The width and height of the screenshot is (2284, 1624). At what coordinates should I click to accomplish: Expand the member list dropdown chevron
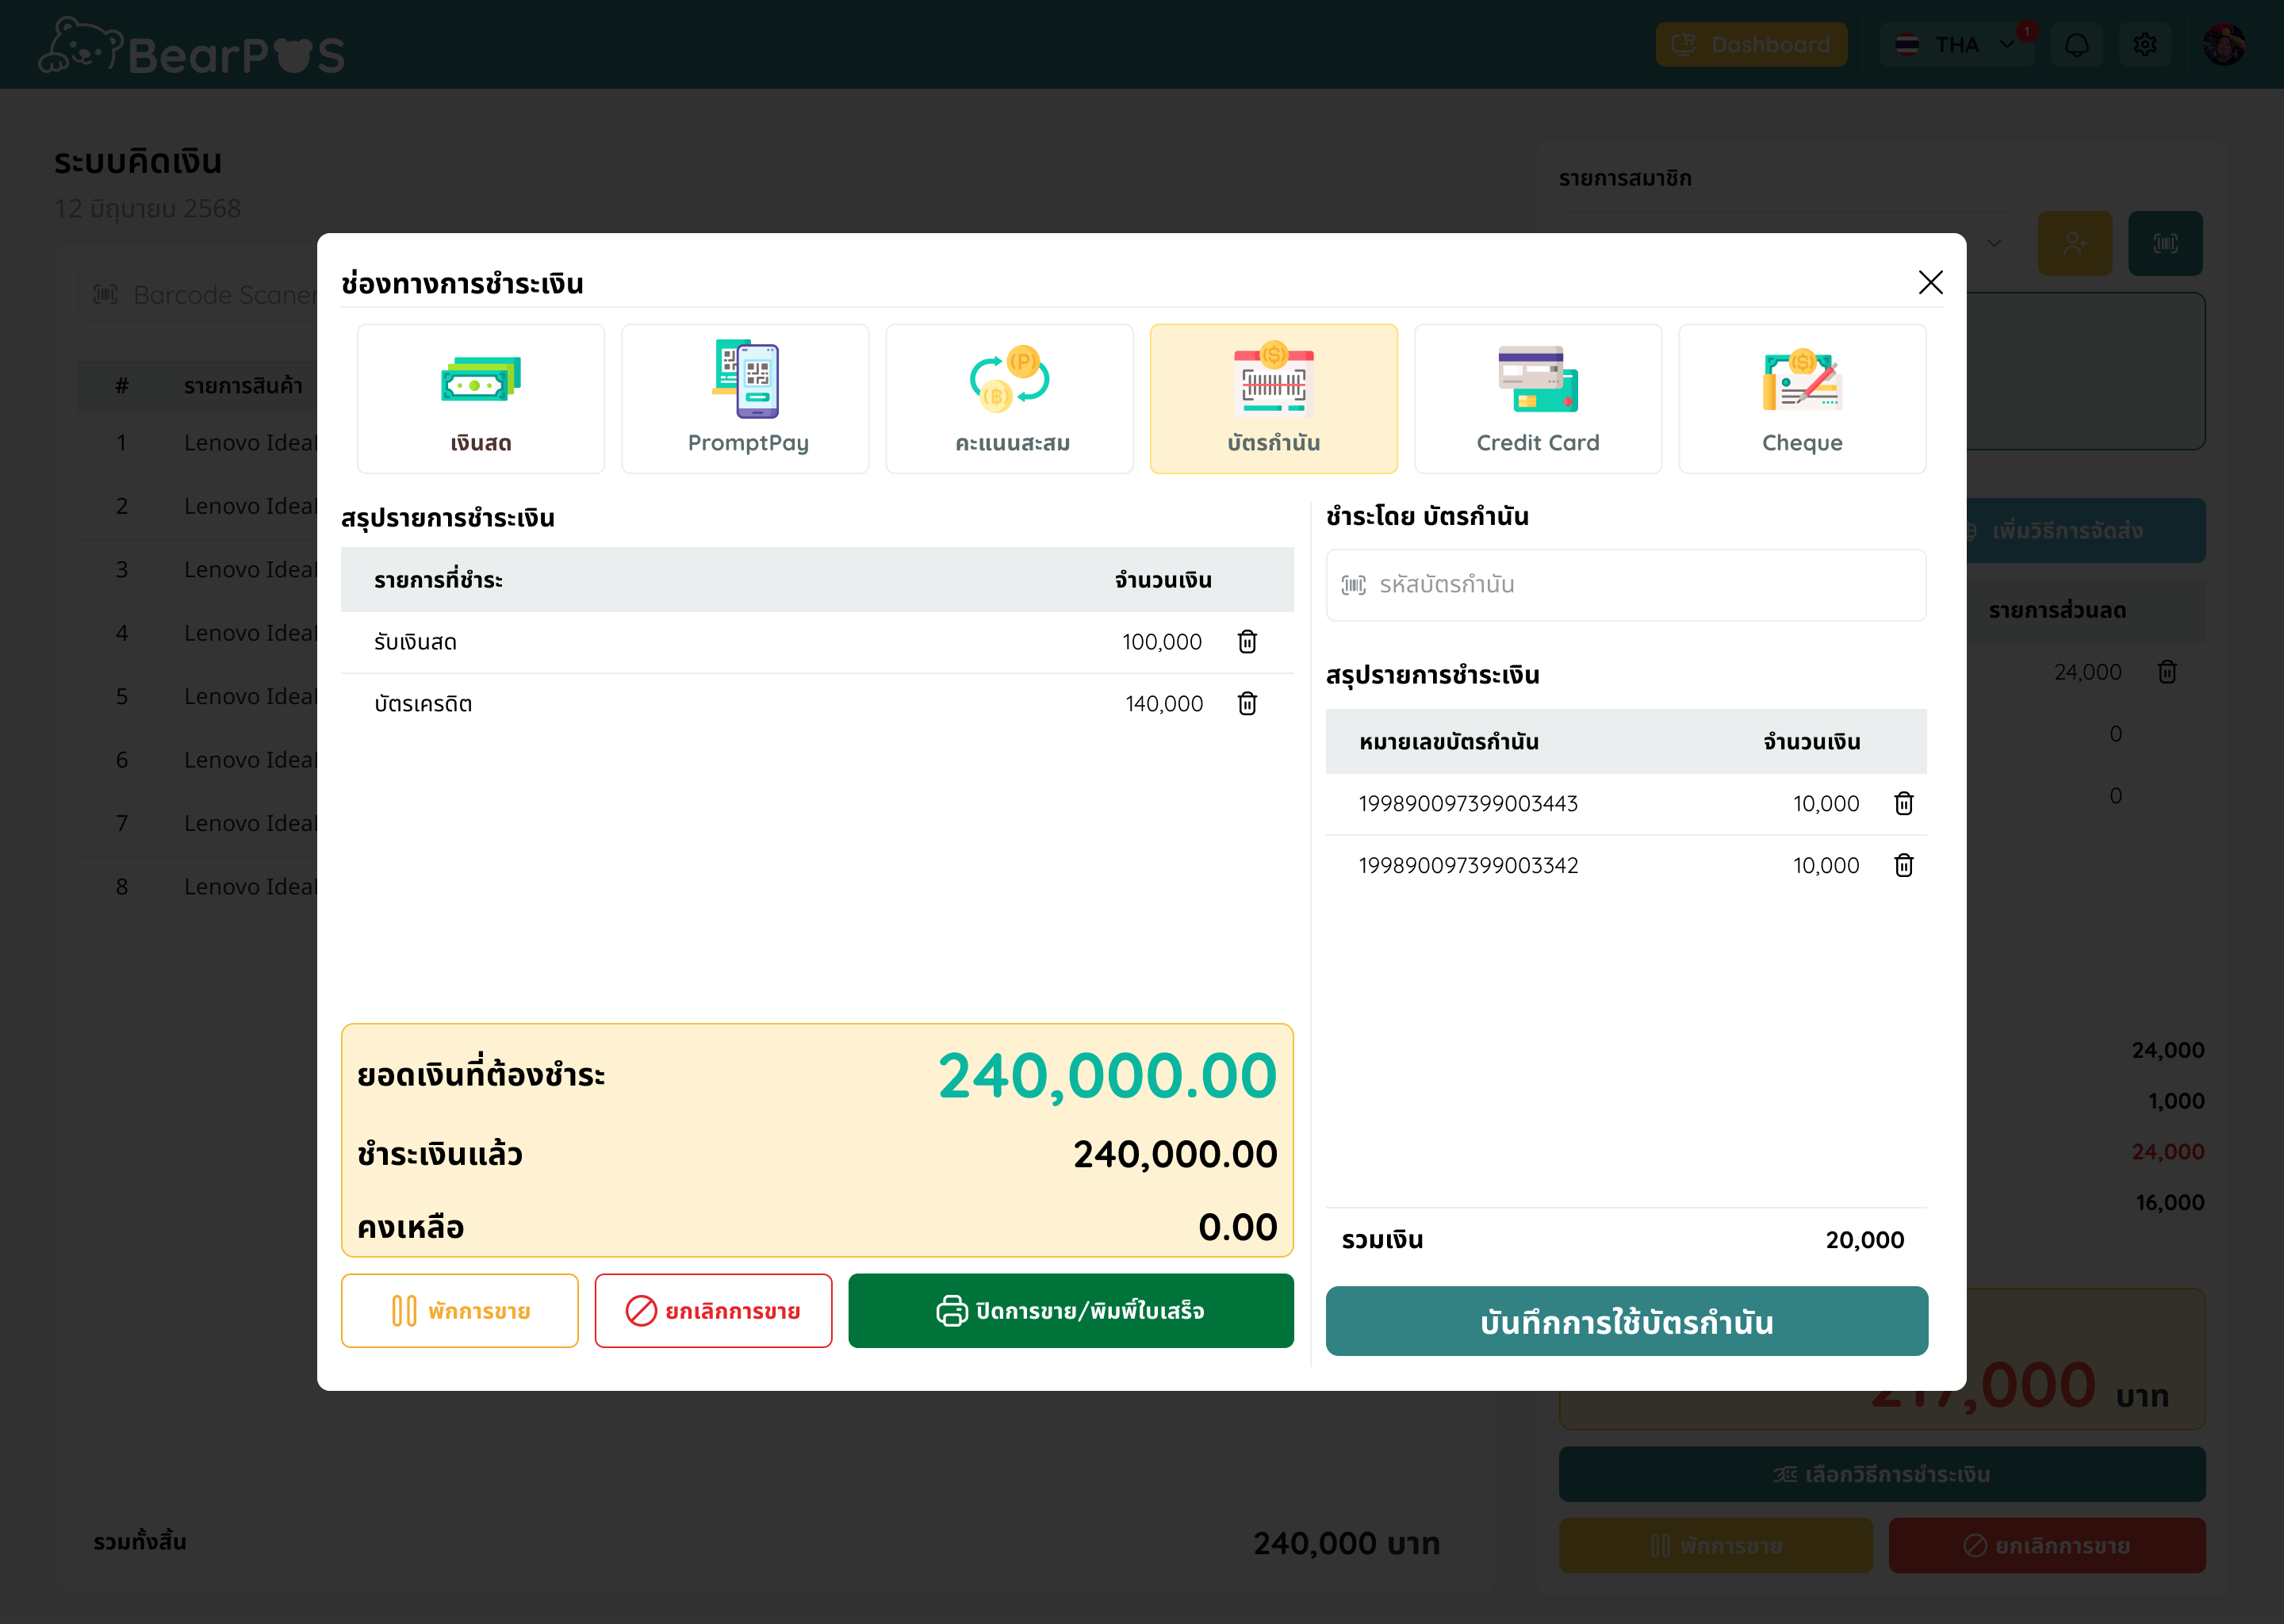coord(1994,243)
